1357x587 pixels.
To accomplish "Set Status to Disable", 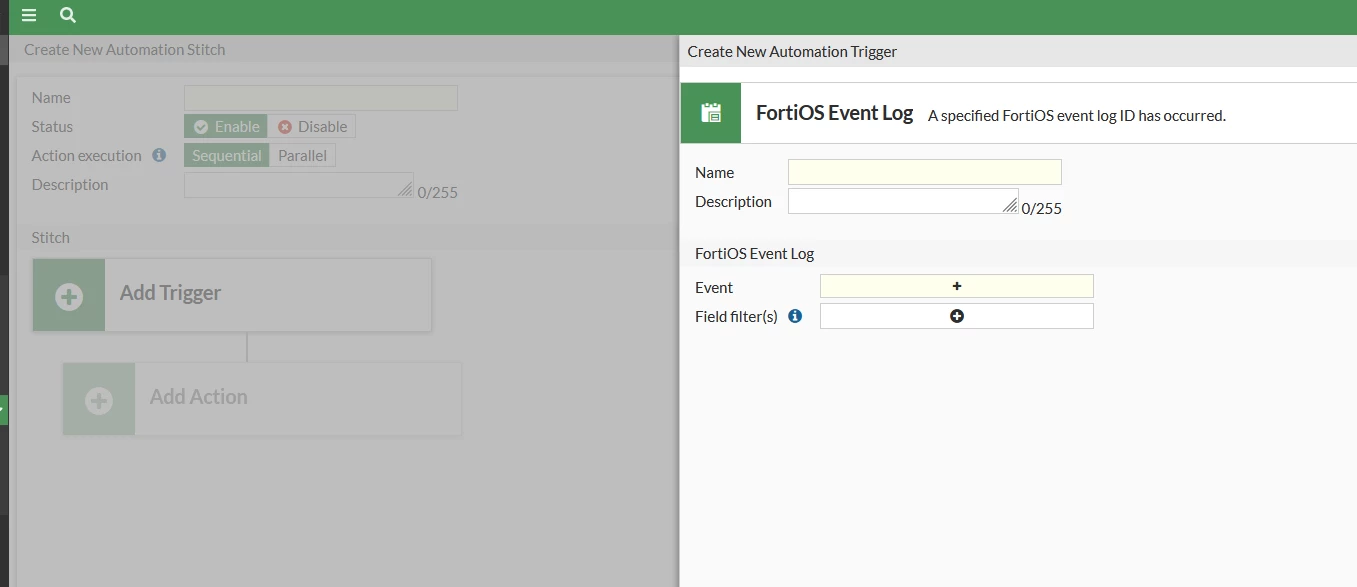I will click(312, 126).
